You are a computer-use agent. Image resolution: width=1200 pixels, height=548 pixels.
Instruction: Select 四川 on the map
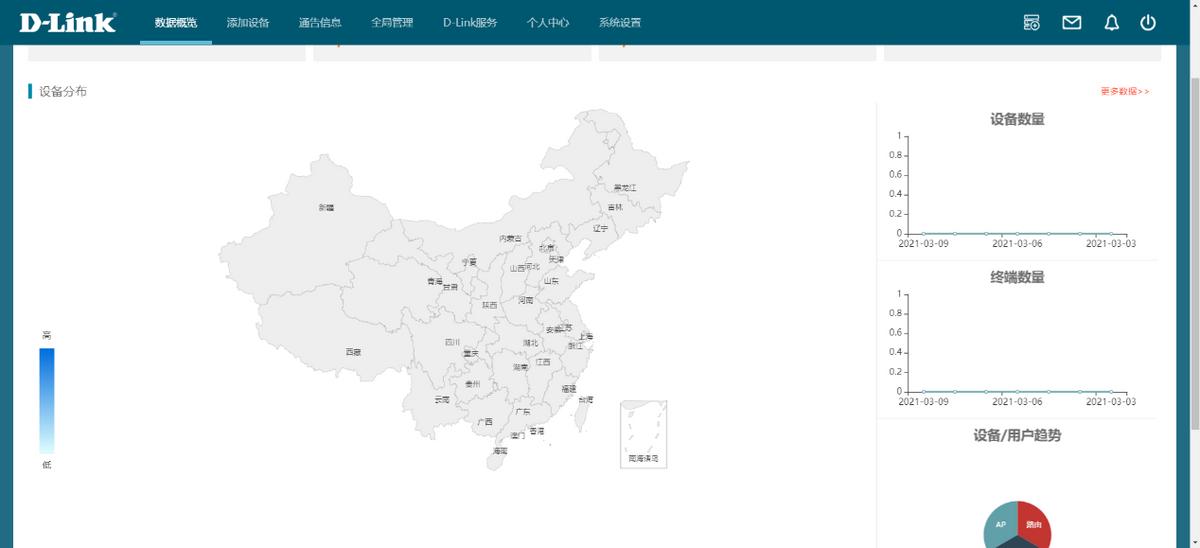453,342
